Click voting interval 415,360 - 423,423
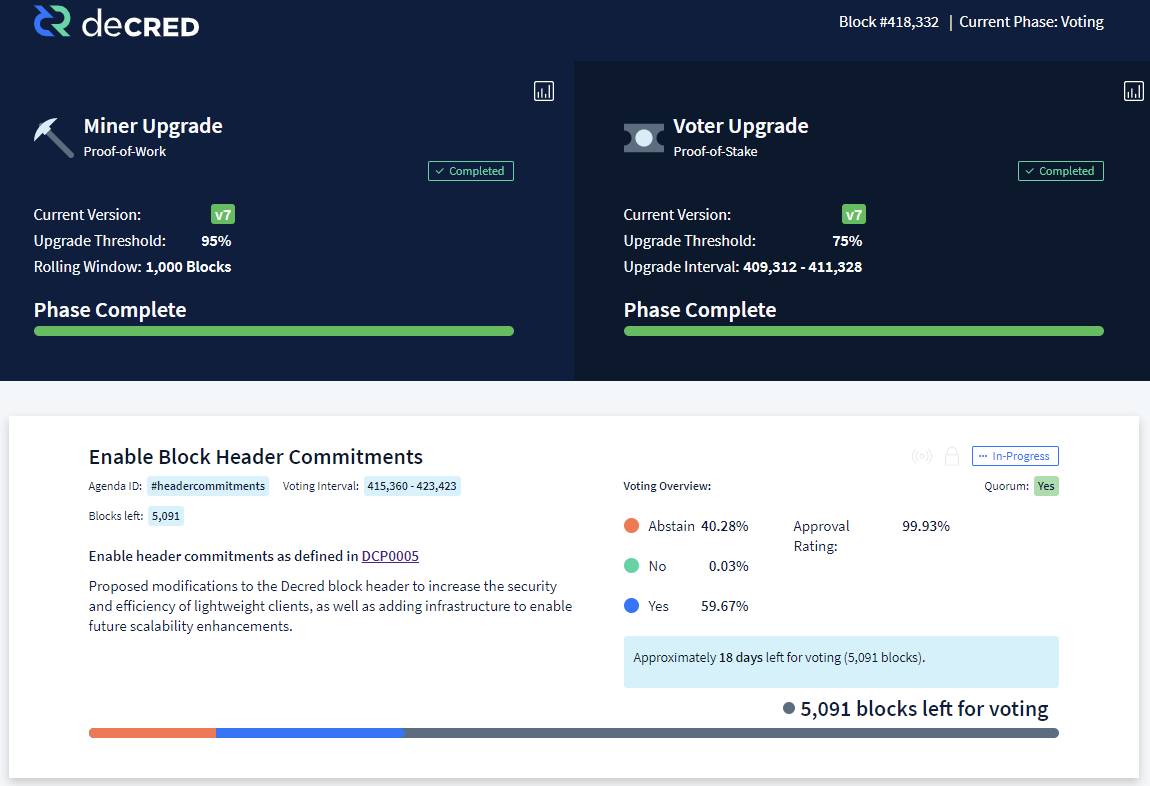Screen dimensions: 1150x786 pyautogui.click(x=412, y=486)
